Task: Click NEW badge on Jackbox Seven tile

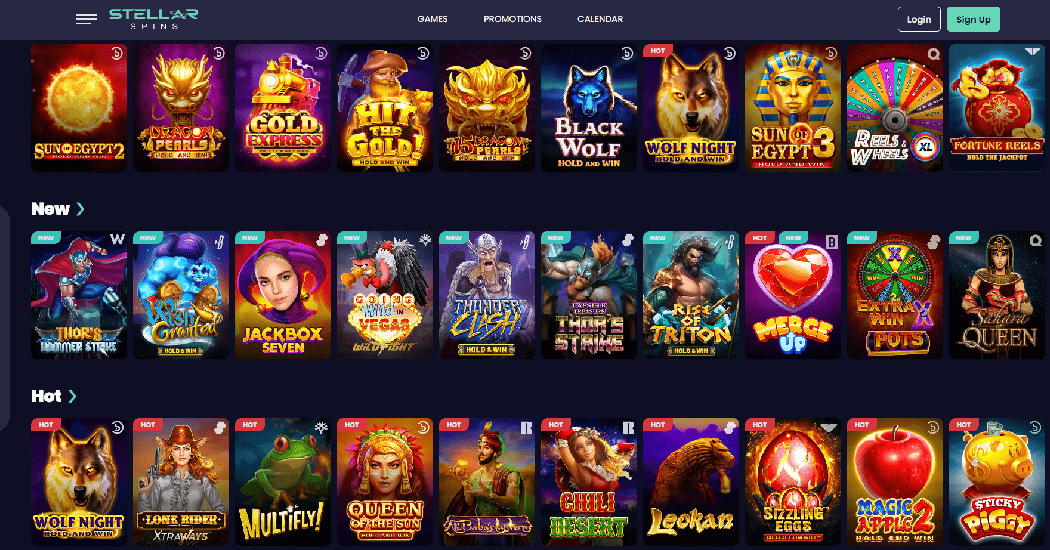Action: tap(250, 237)
